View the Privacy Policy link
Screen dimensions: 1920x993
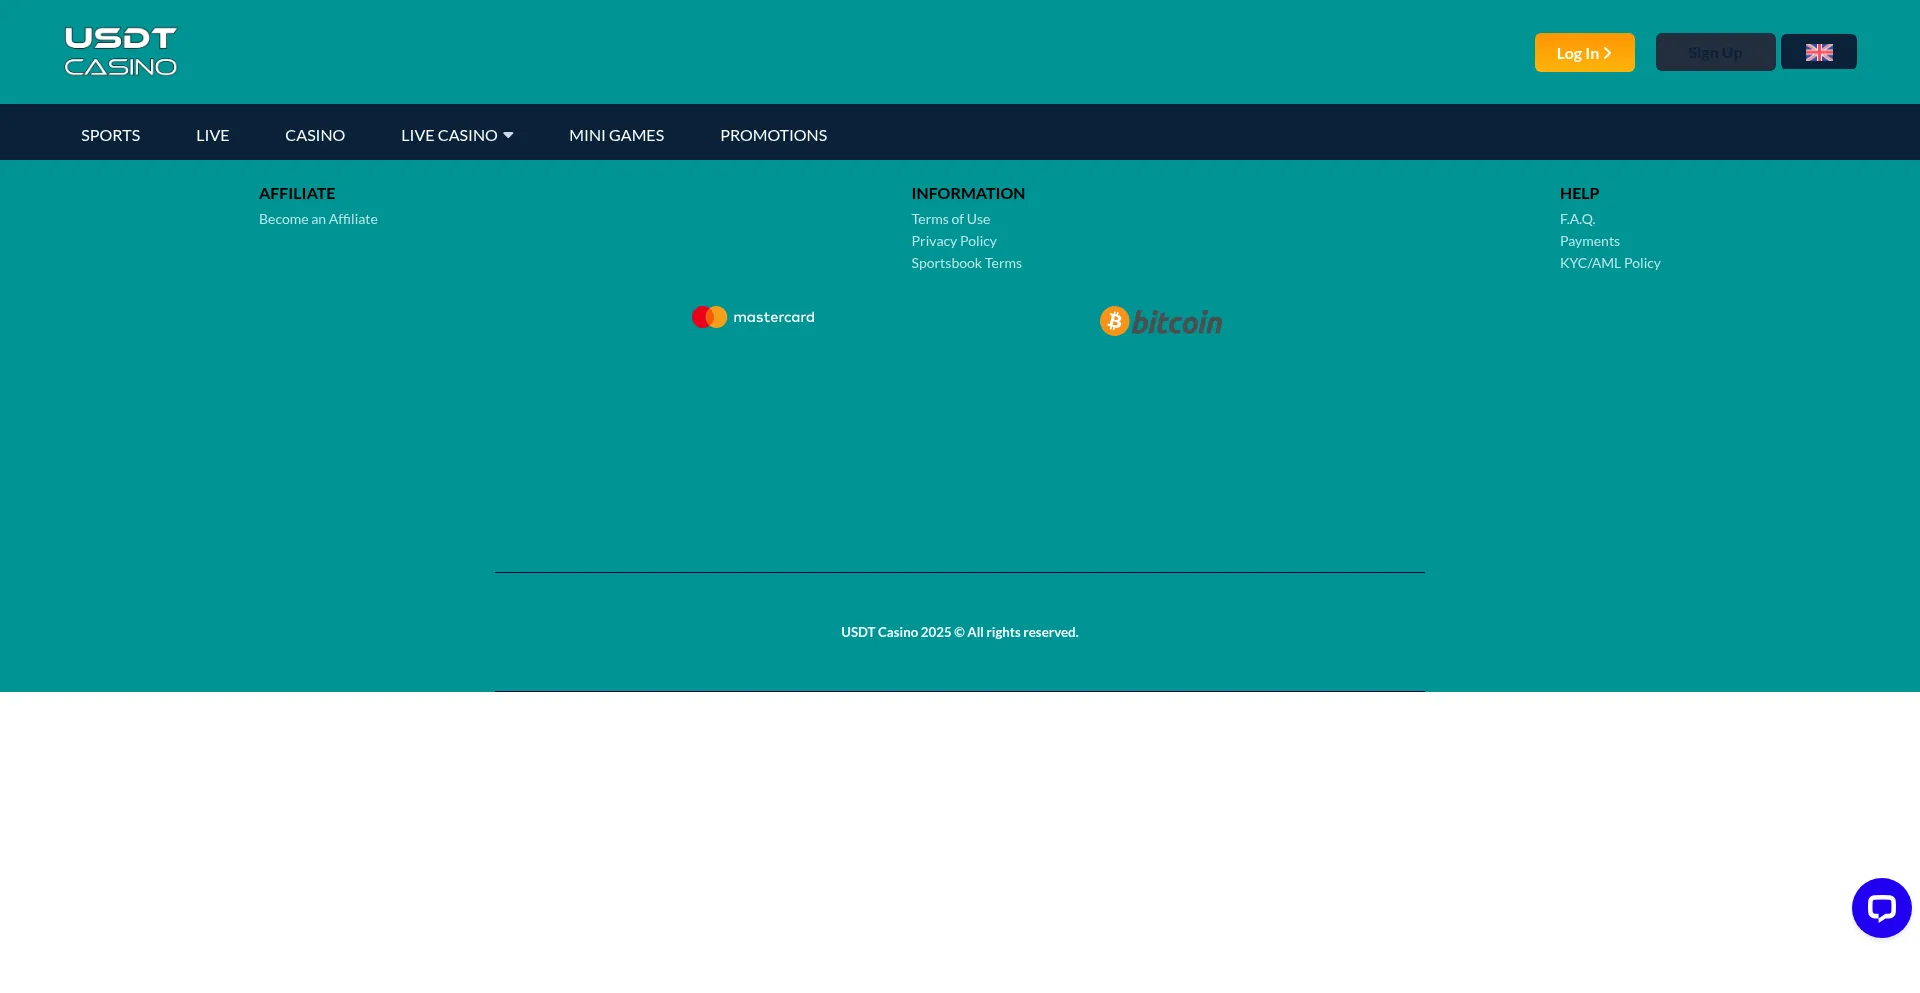tap(953, 241)
